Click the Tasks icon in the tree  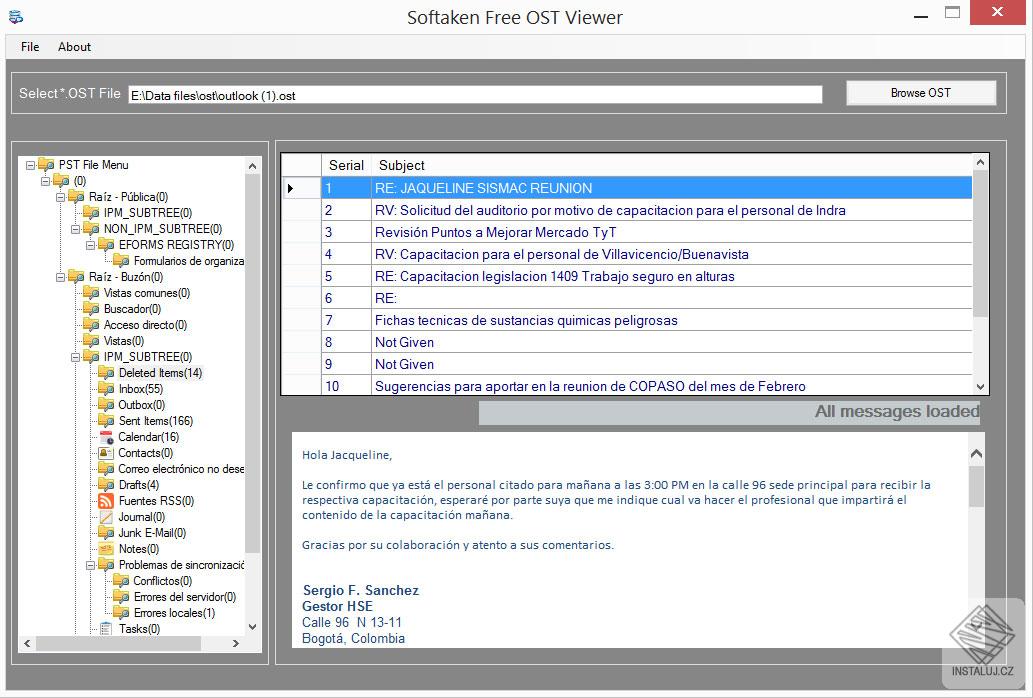point(106,629)
